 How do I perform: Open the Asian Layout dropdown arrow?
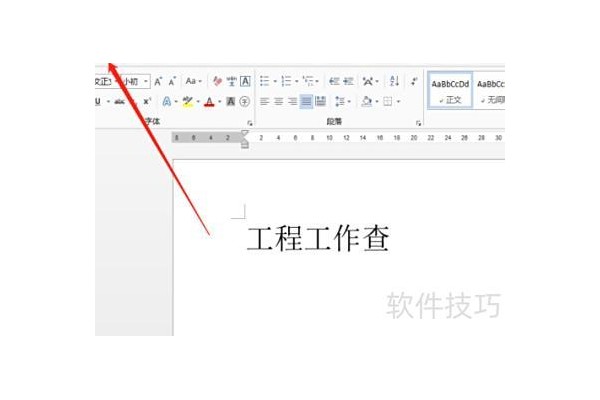coord(377,81)
